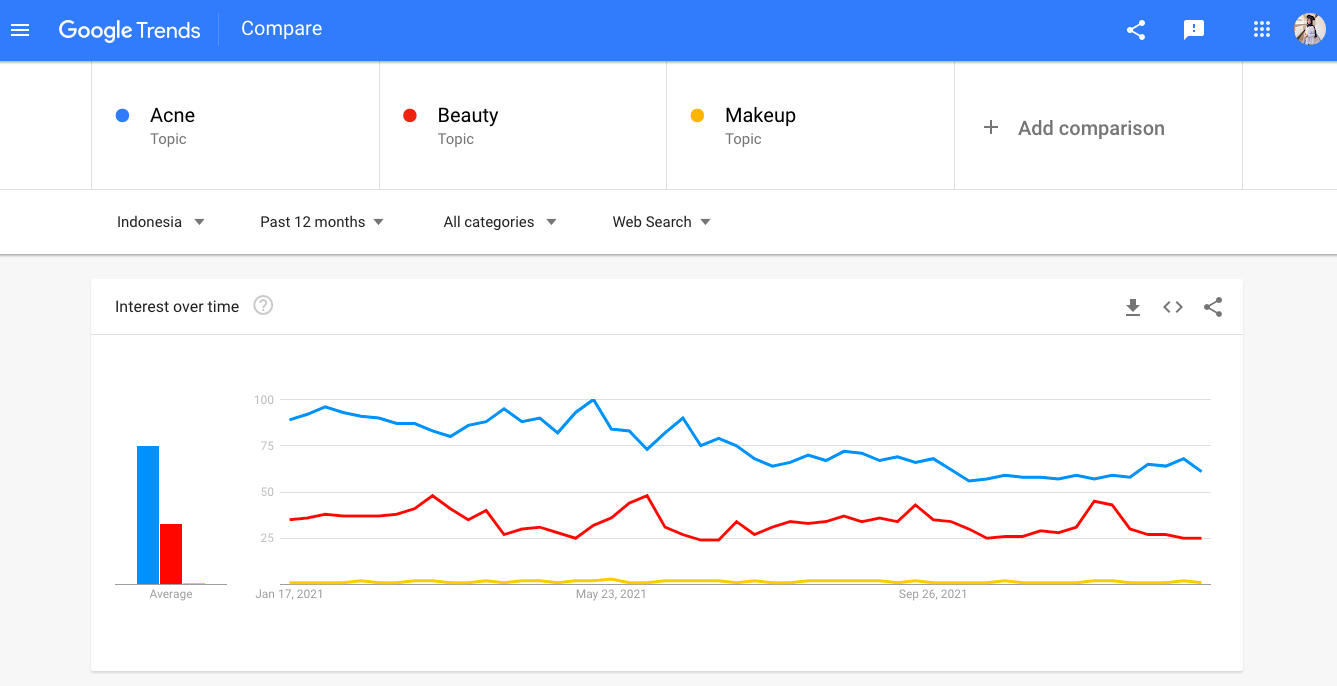Click the blue dot next to Acne

pyautogui.click(x=122, y=115)
